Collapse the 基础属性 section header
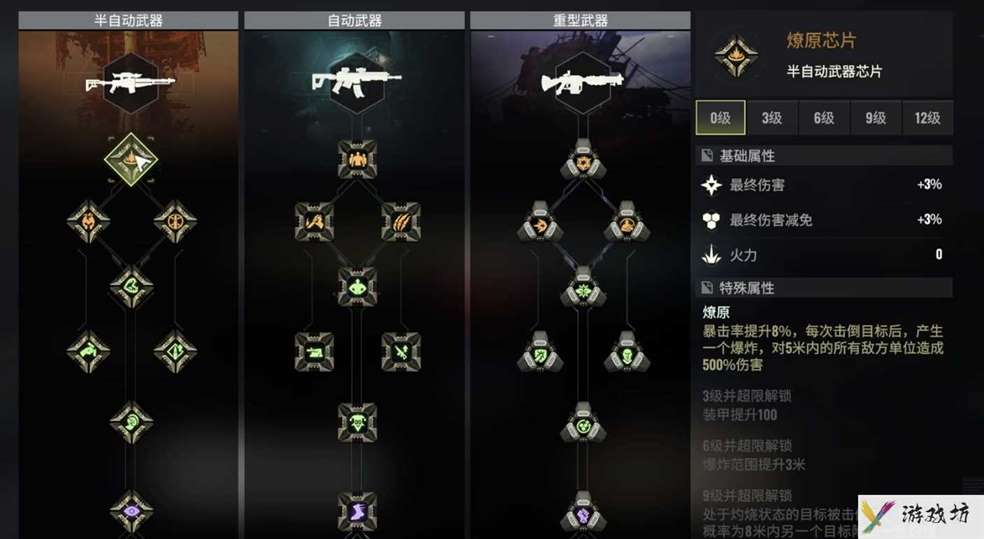 [824, 156]
